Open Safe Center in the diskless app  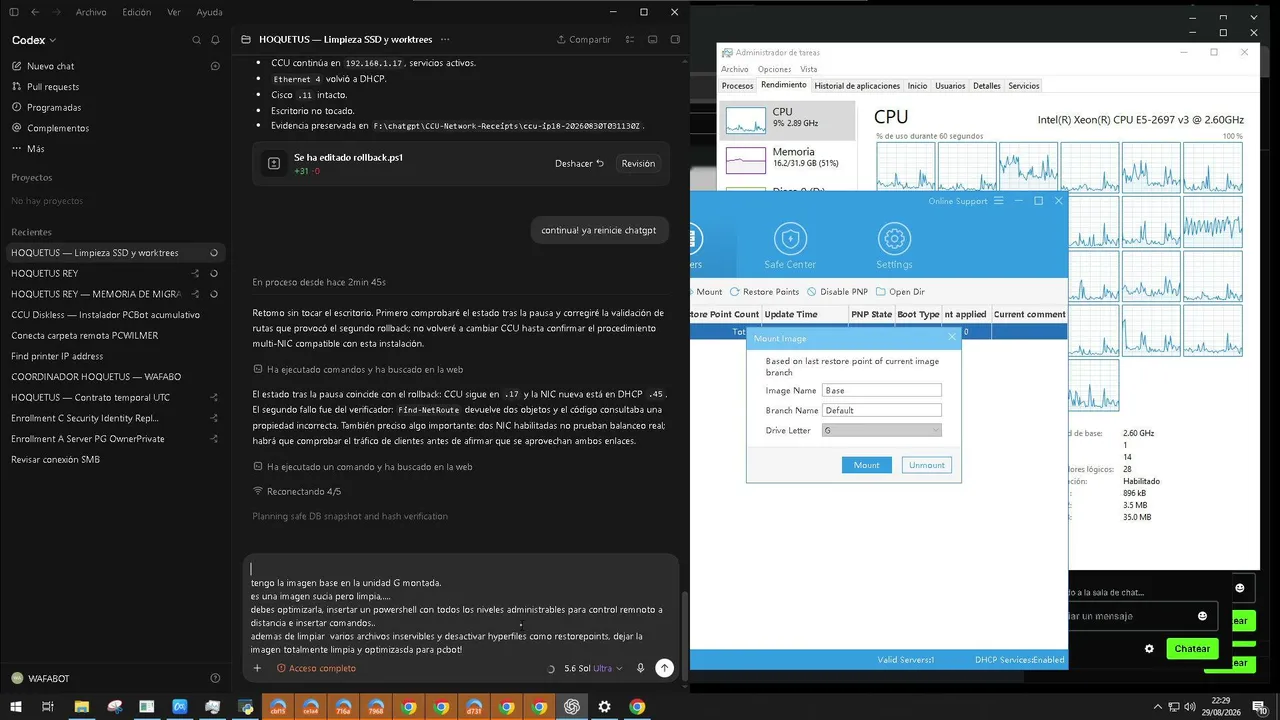click(x=791, y=247)
